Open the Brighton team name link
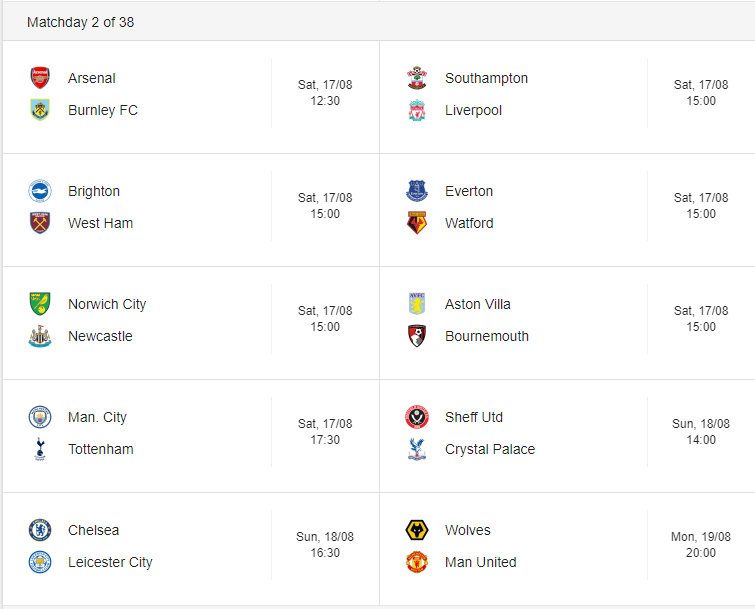 [x=94, y=191]
